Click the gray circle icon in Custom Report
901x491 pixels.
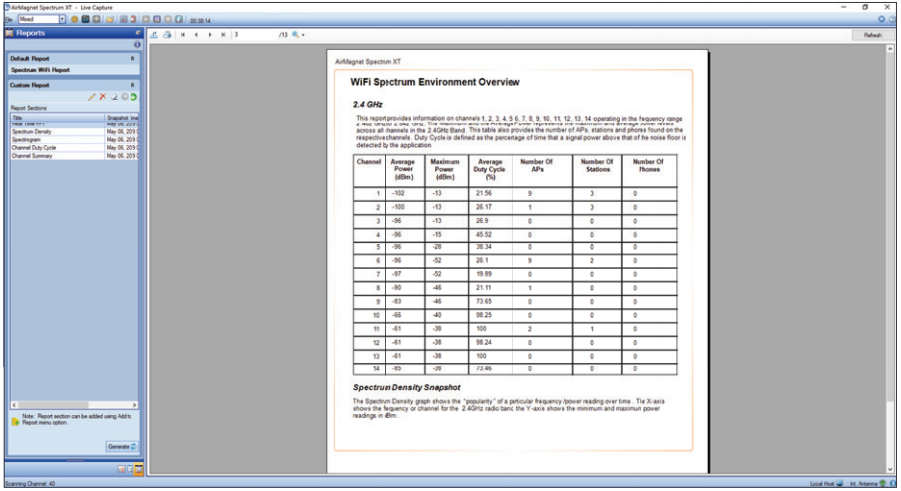[x=124, y=97]
